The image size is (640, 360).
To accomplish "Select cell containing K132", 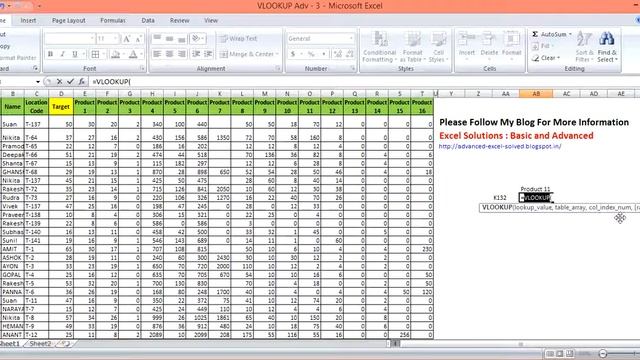I will [x=500, y=198].
